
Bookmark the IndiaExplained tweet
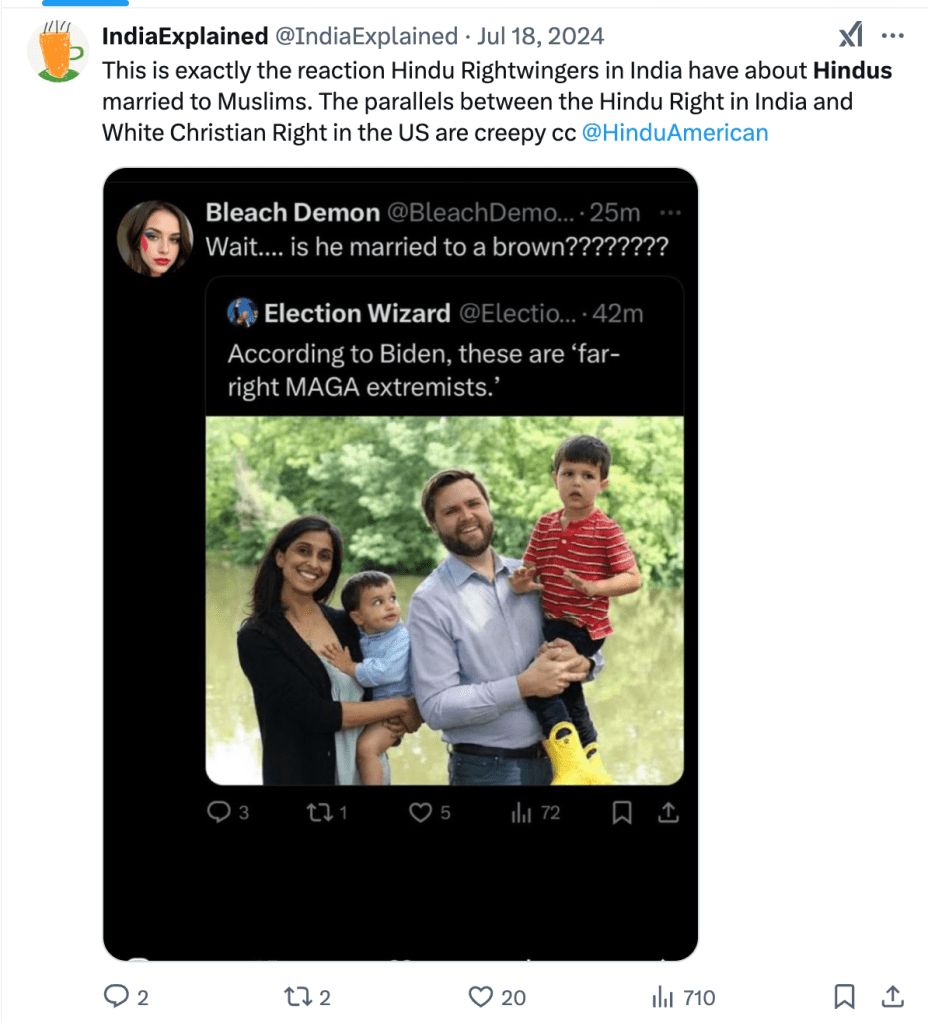pyautogui.click(x=844, y=996)
